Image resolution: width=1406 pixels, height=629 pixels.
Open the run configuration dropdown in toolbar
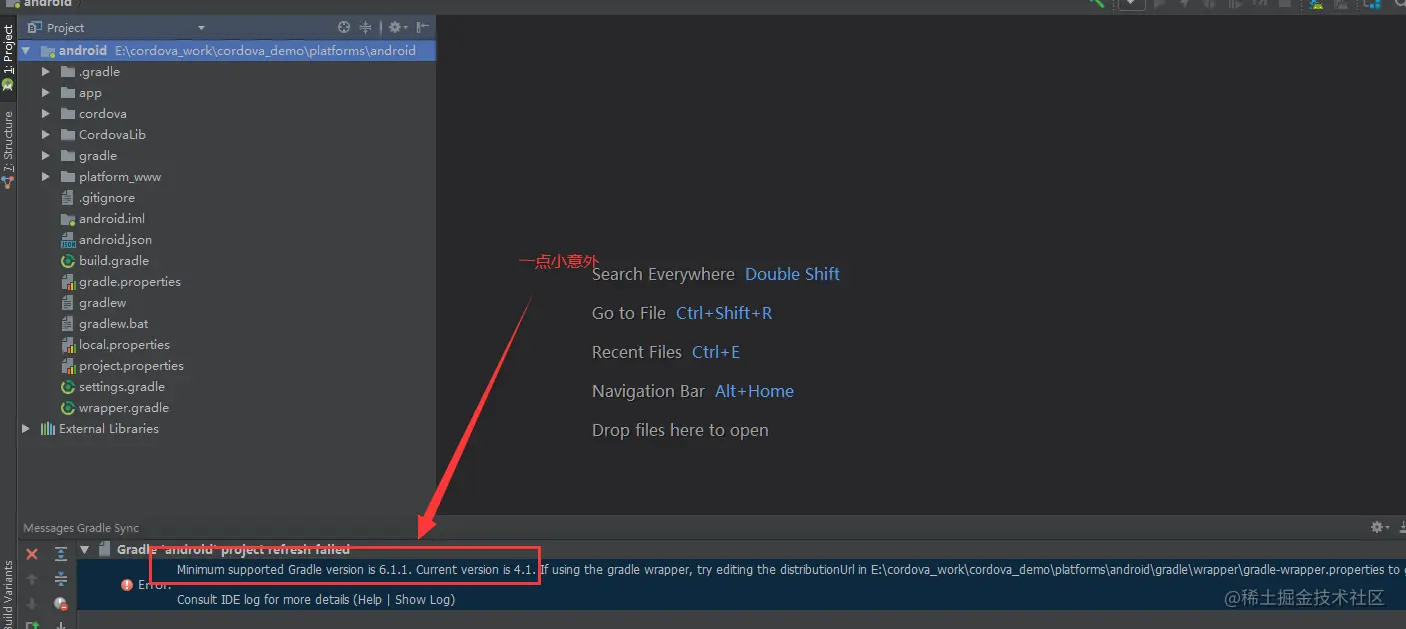(1131, 4)
